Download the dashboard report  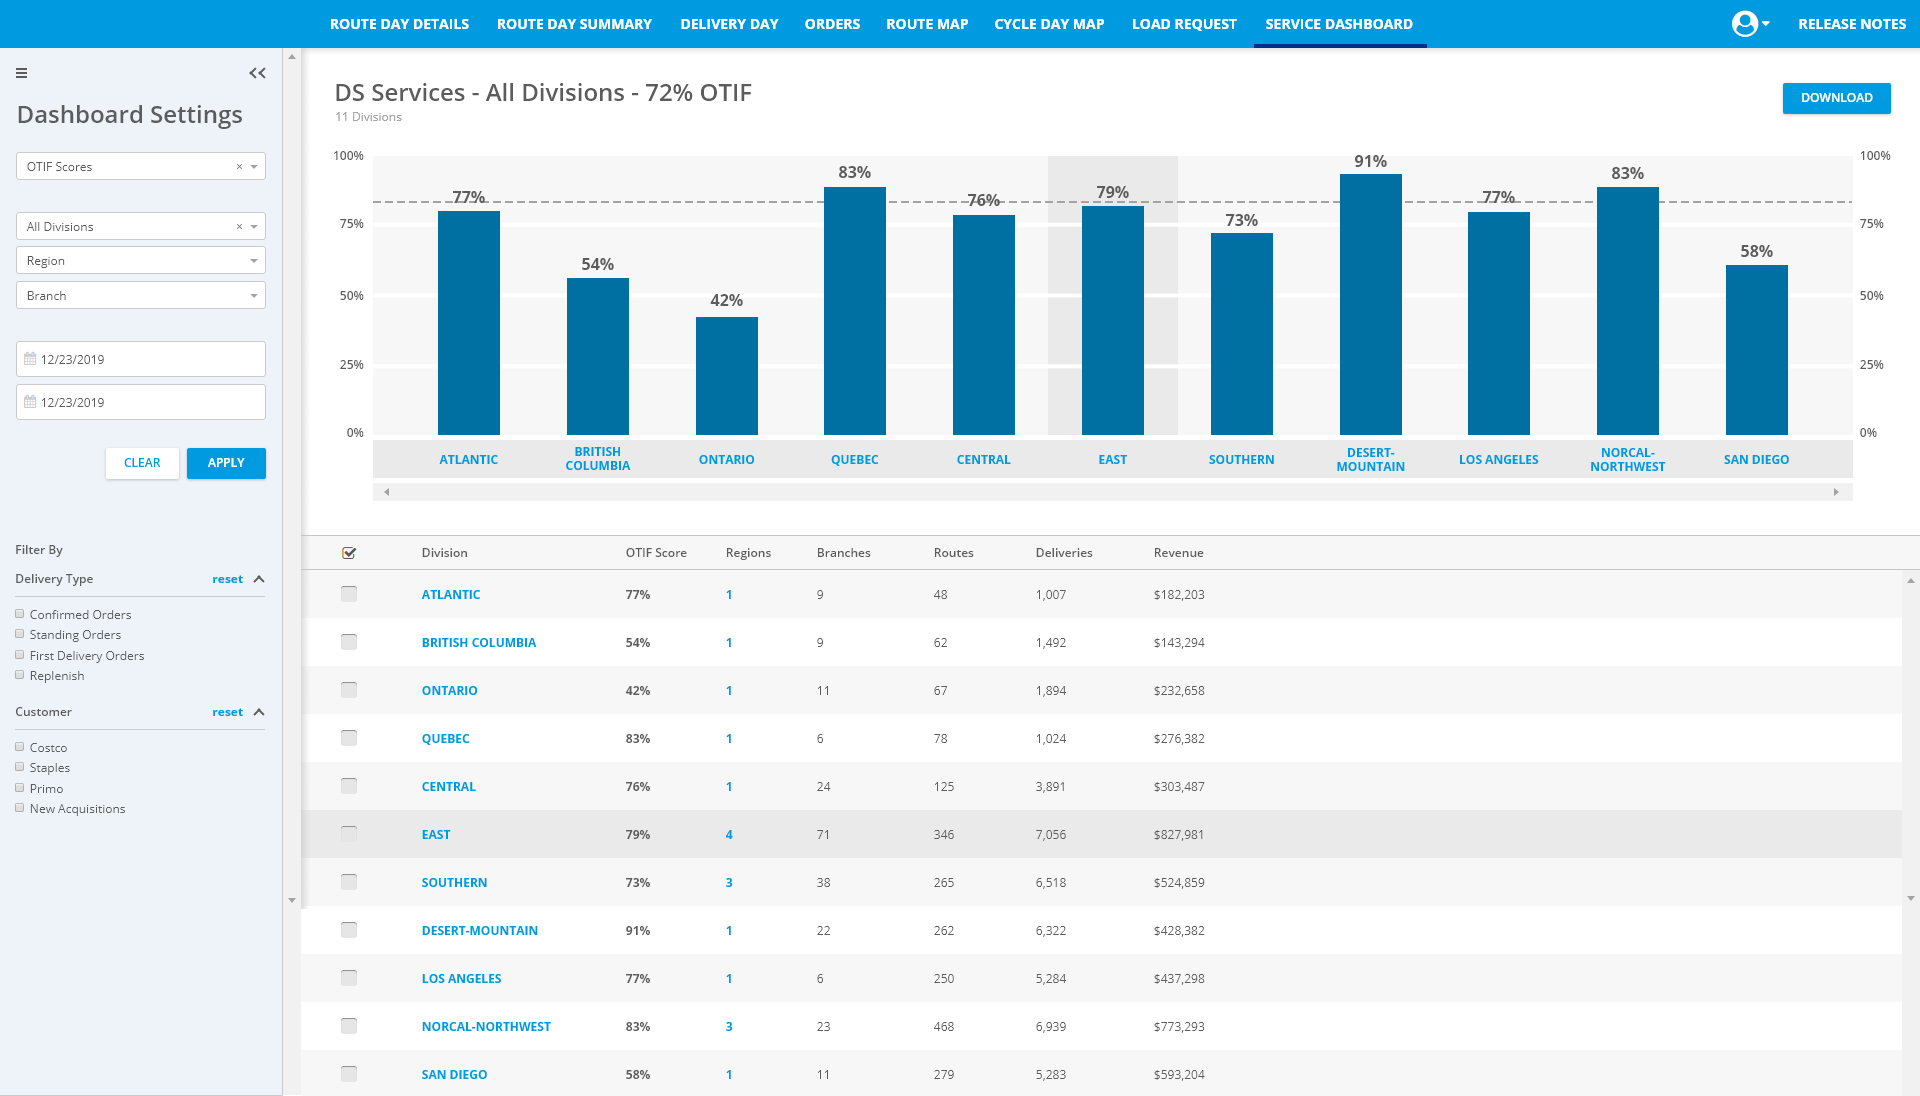click(1836, 98)
